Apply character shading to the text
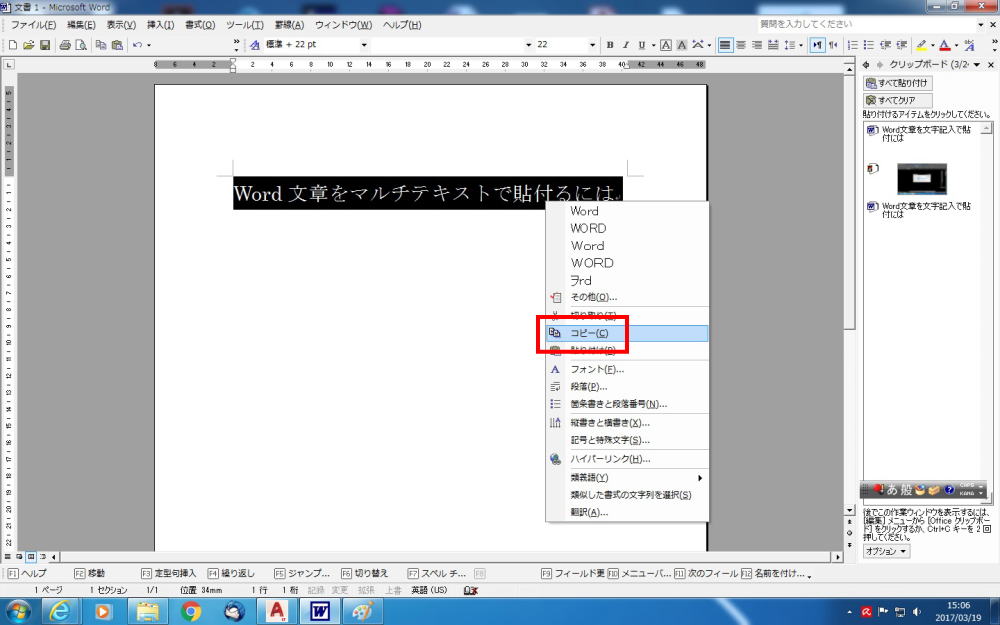1000x625 pixels. (682, 45)
